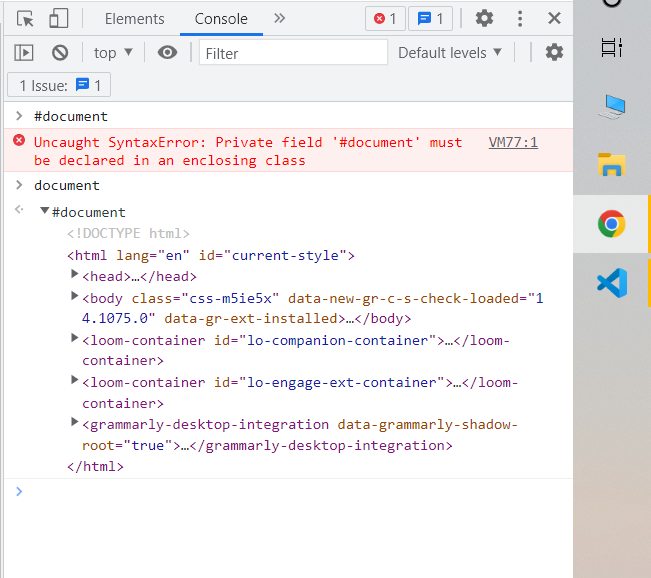The height and width of the screenshot is (578, 651).
Task: Toggle the device toolbar icon
Action: pyautogui.click(x=59, y=19)
